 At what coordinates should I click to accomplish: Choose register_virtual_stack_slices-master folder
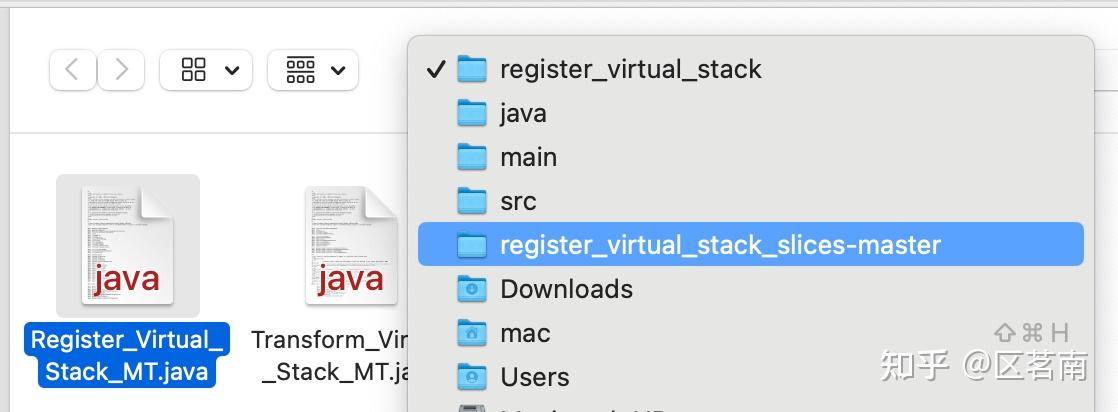click(720, 245)
